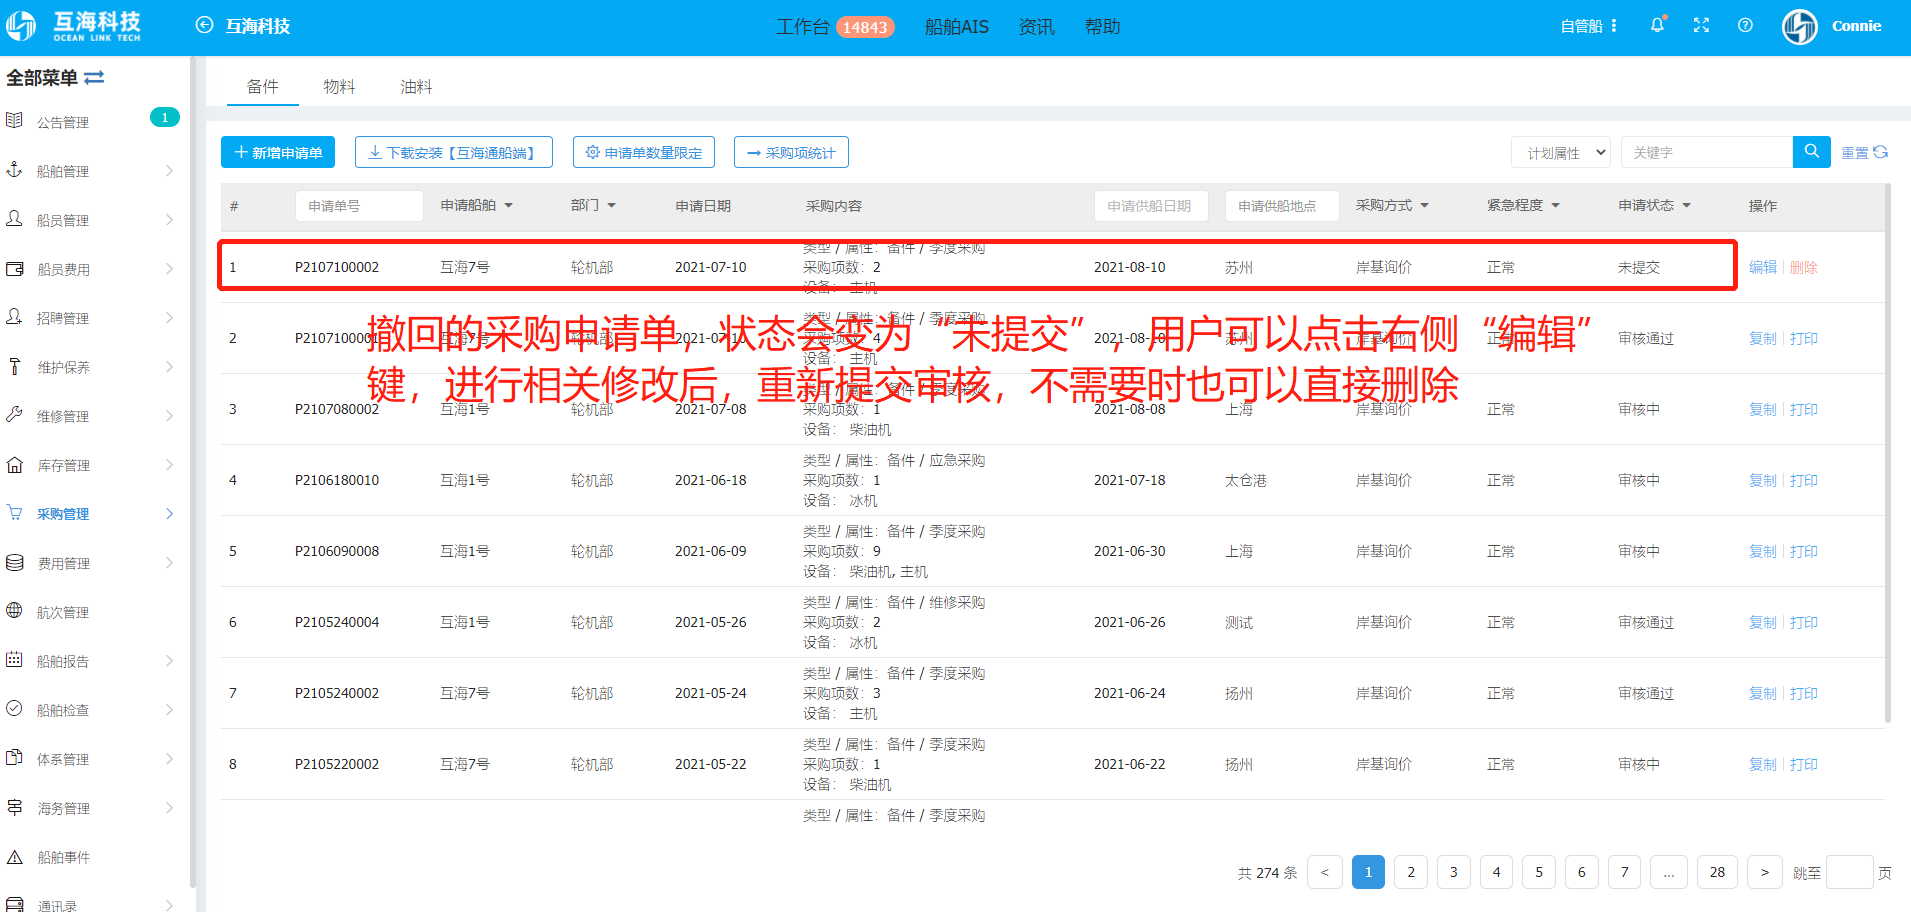Click the 船舶事件 warning icon
1911x912 pixels.
point(15,856)
